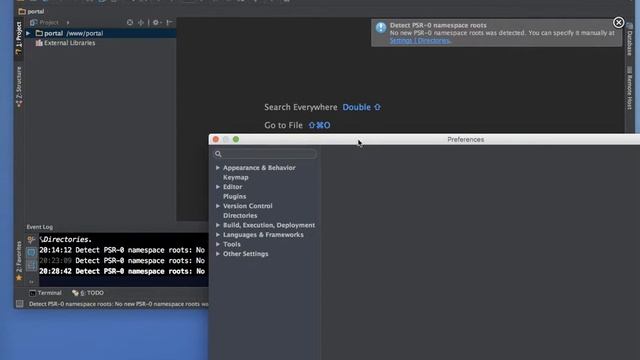The image size is (640, 360).
Task: Select Plugins in Preferences list
Action: [234, 196]
